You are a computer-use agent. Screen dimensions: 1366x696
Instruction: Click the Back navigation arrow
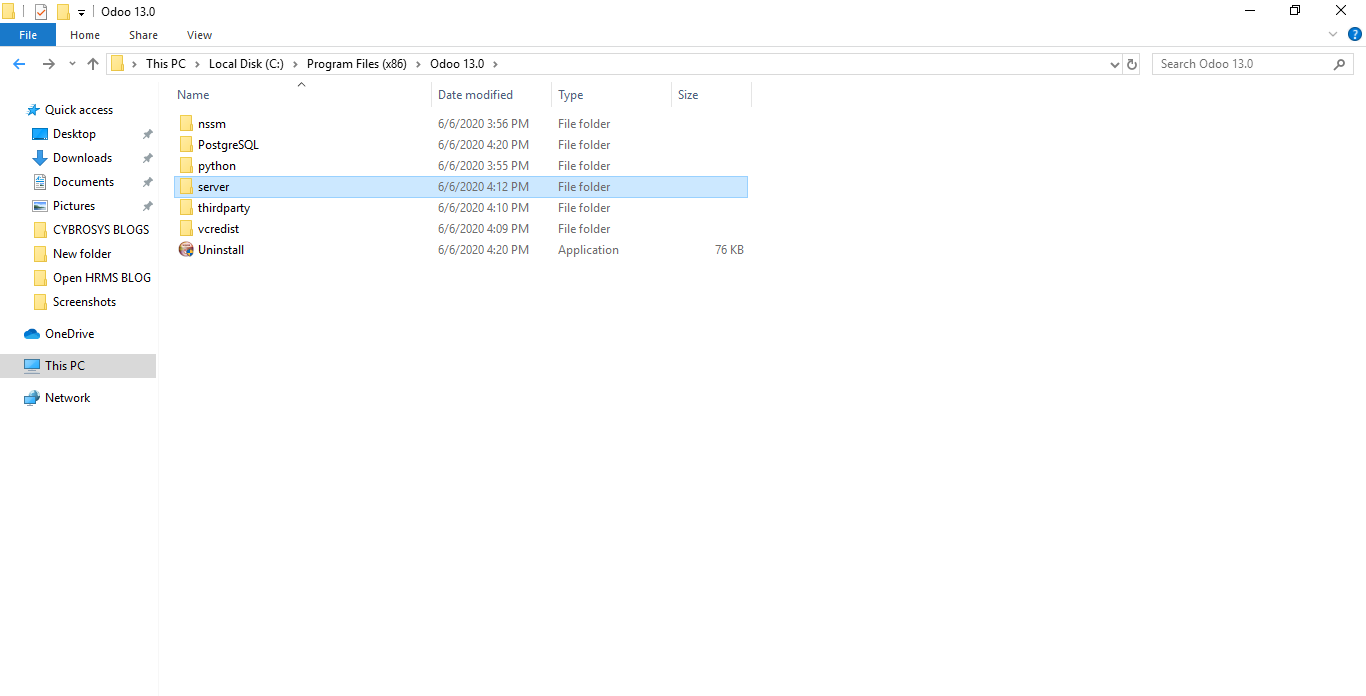pos(19,64)
